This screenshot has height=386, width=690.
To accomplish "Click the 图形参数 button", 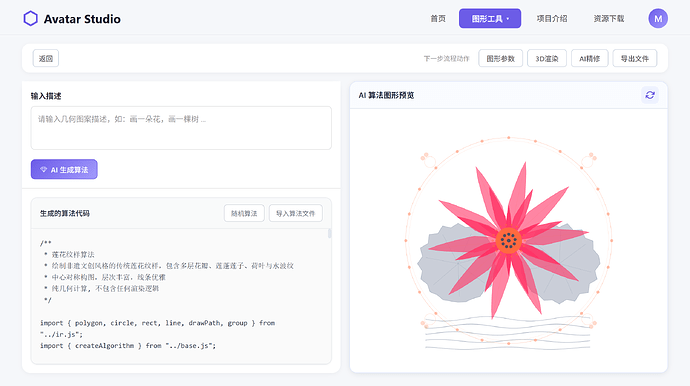I will pyautogui.click(x=500, y=59).
